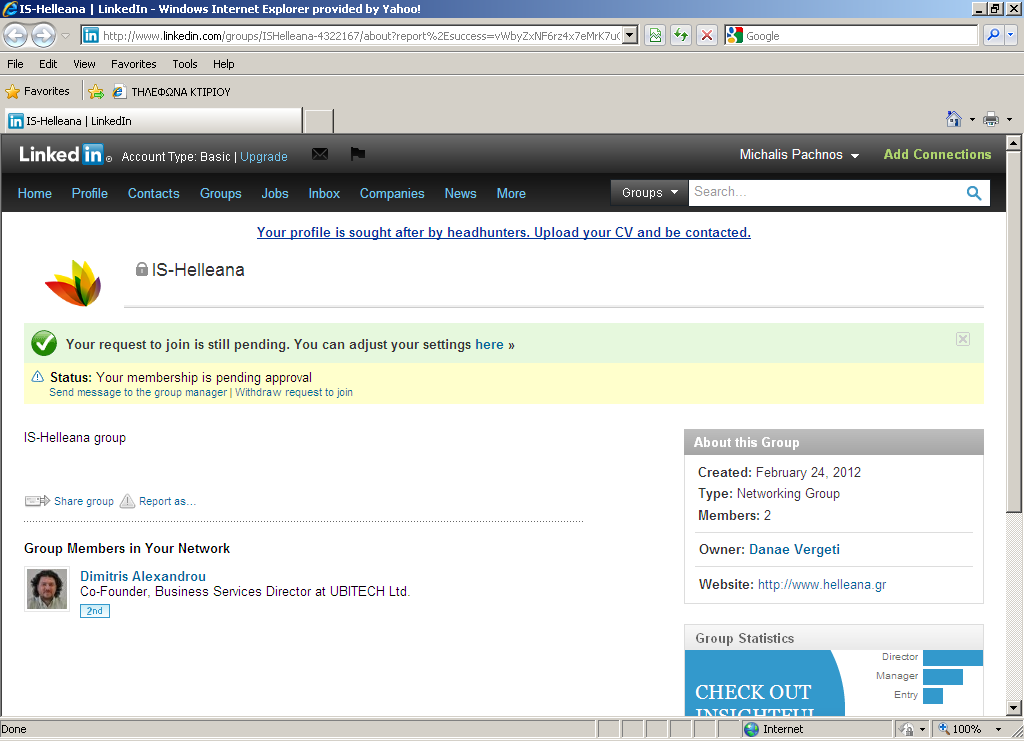
Task: Select the IS-Helleana | LinkedIn tab
Action: click(x=154, y=121)
